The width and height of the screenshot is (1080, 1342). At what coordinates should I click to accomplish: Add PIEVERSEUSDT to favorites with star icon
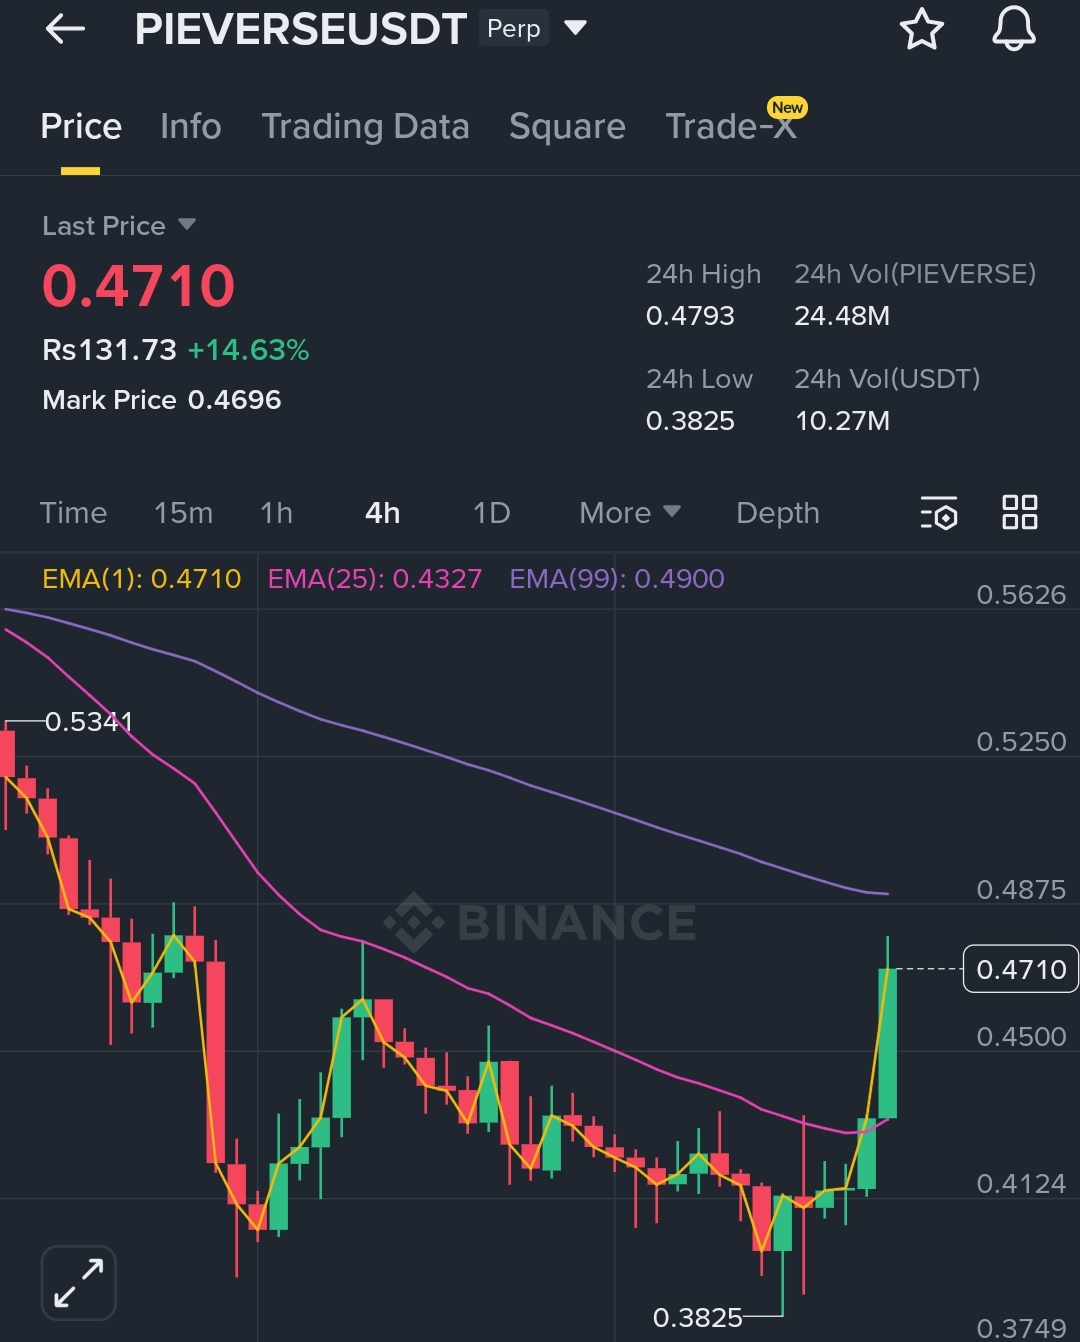[x=921, y=29]
